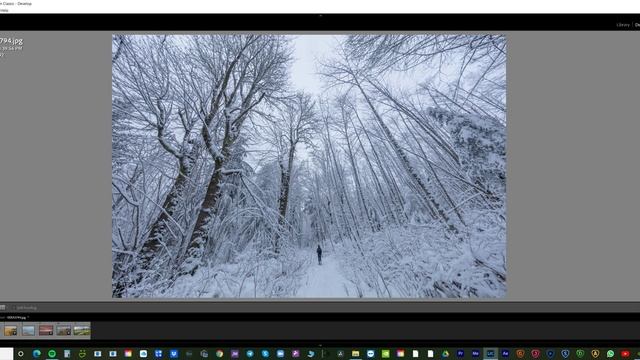This screenshot has width=640, height=360.
Task: Open the filmstrip filename source dropdown
Action: point(18,317)
